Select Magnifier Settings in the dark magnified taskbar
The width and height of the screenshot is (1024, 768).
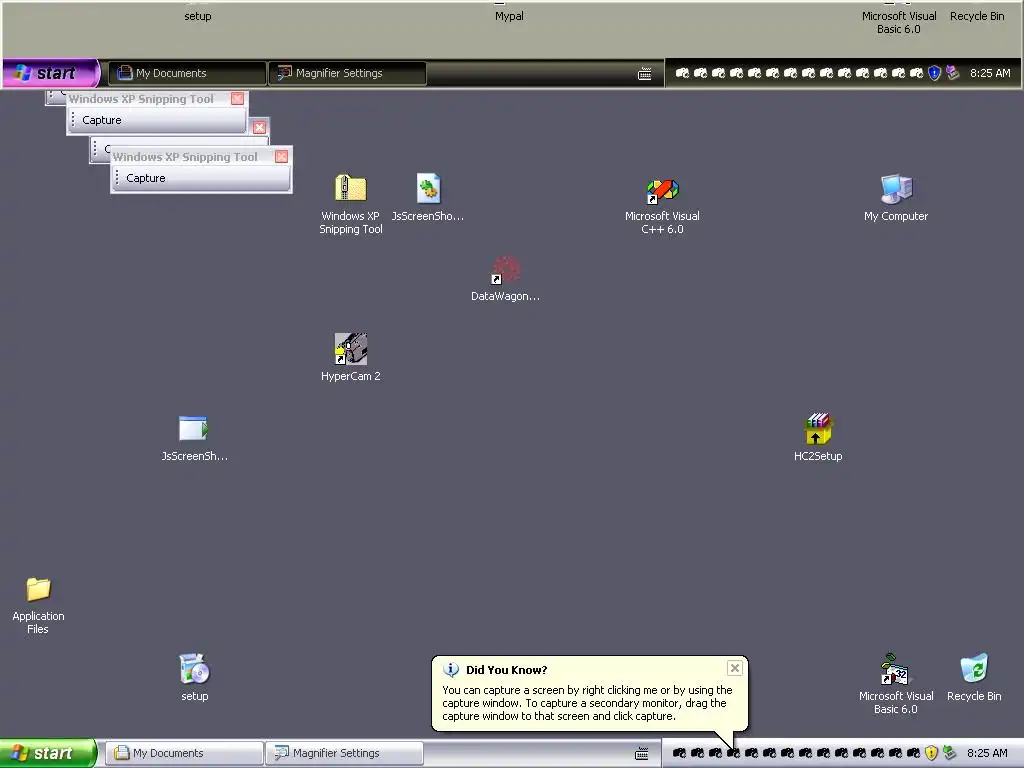tap(347, 73)
